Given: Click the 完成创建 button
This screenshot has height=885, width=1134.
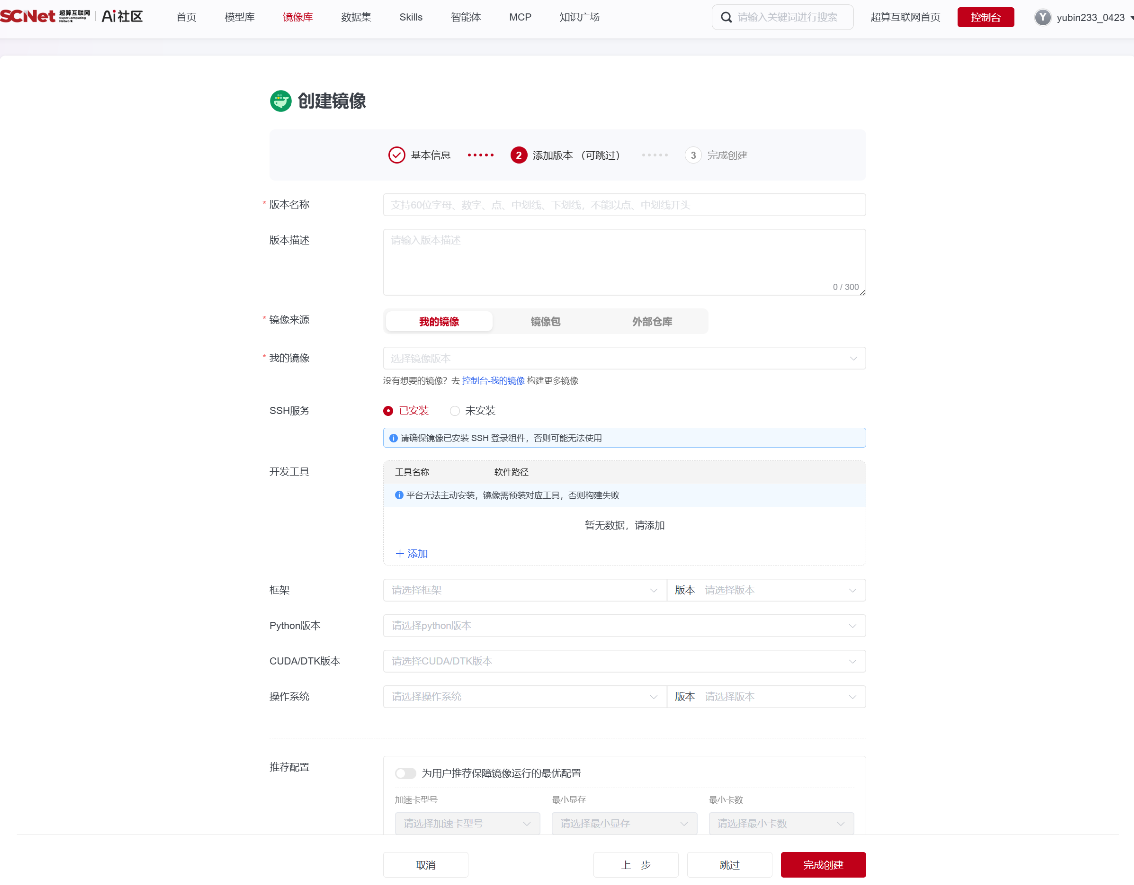Looking at the screenshot, I should 823,865.
